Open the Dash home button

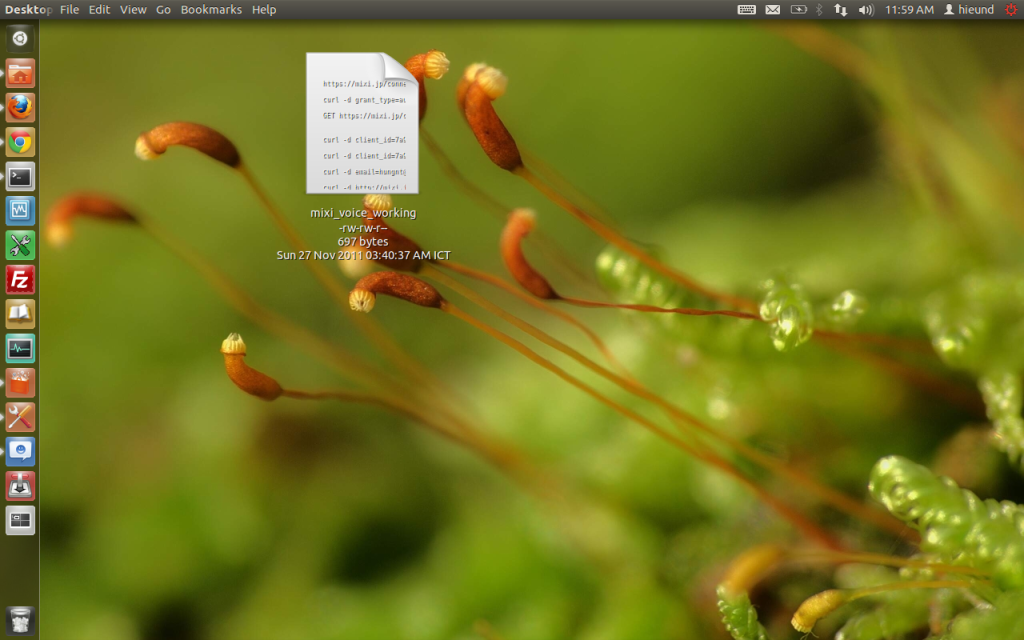(20, 39)
